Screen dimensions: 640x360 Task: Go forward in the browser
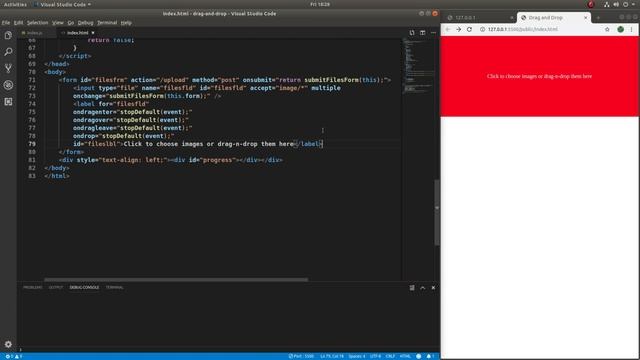click(x=458, y=29)
